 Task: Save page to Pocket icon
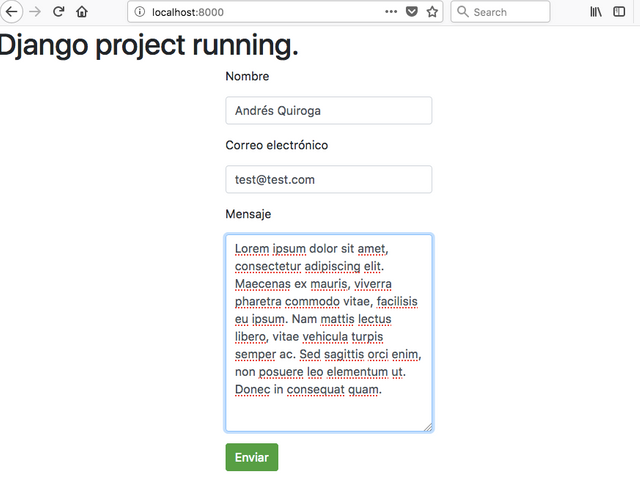[412, 12]
